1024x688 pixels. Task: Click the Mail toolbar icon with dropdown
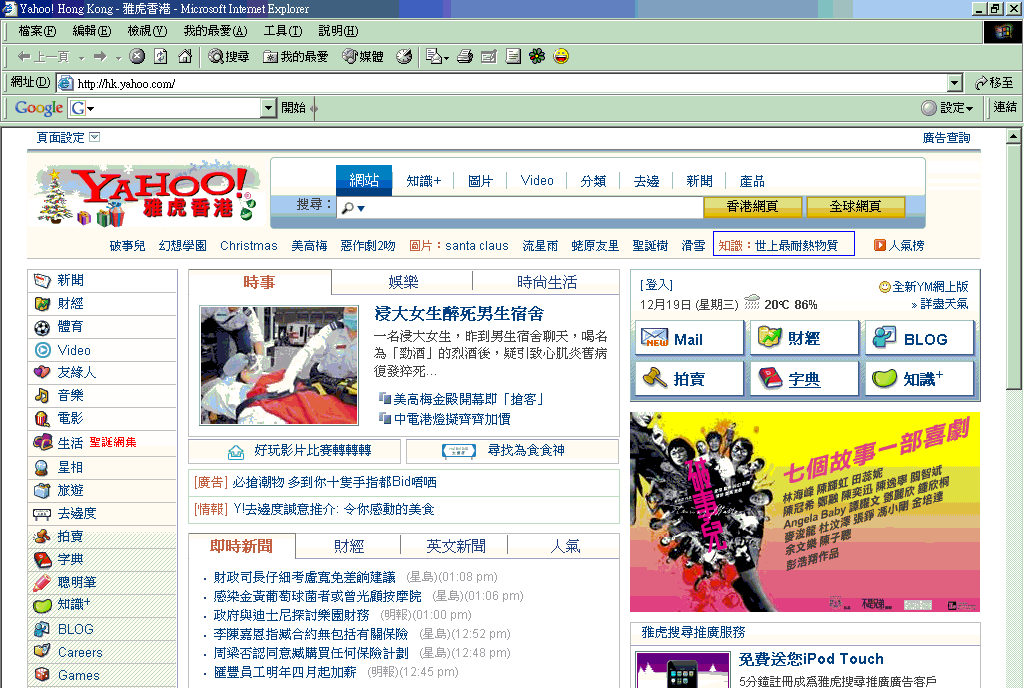tap(437, 57)
